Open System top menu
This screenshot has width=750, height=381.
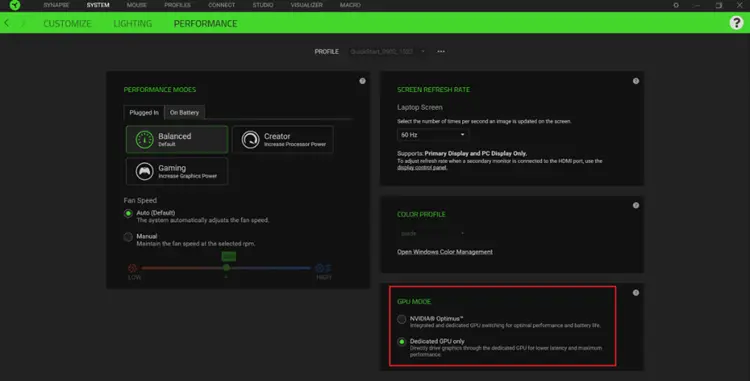tap(98, 5)
